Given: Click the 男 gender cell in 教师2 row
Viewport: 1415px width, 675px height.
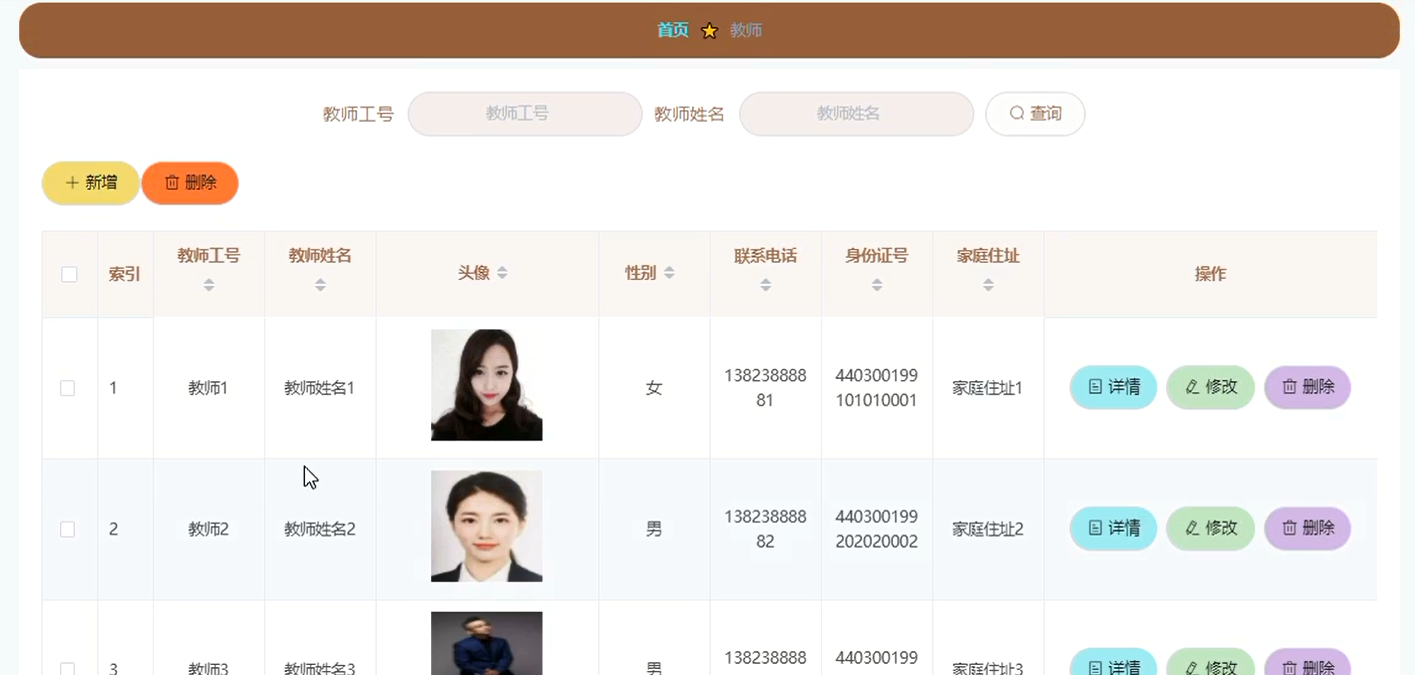Looking at the screenshot, I should [654, 529].
